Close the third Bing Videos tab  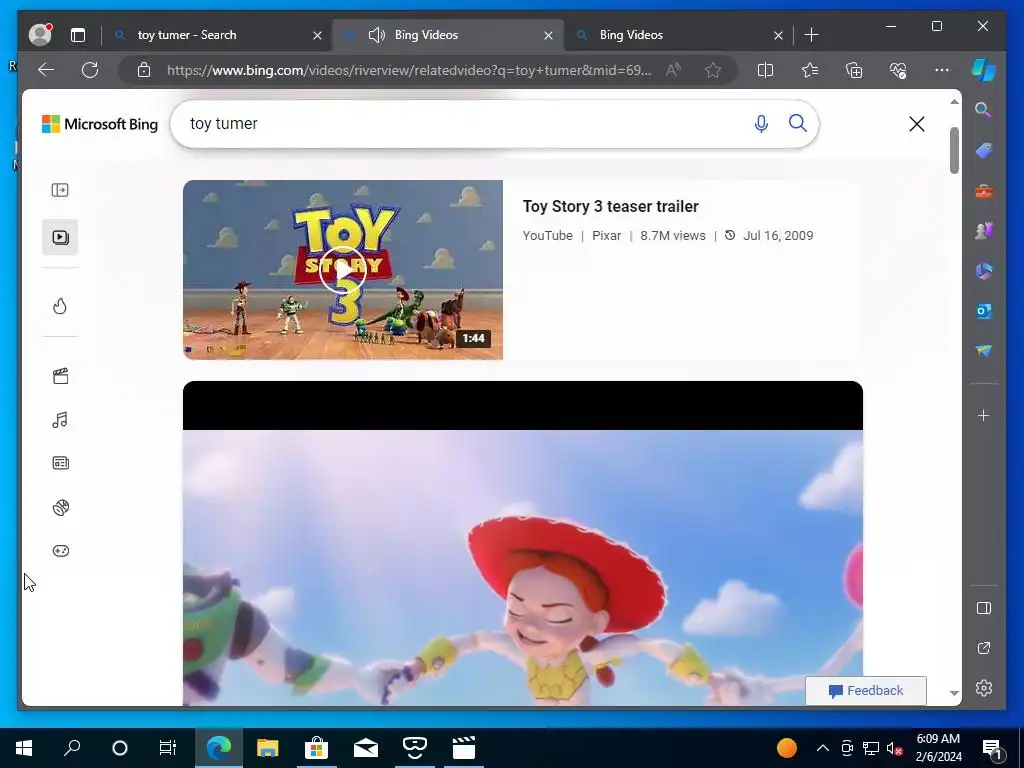pyautogui.click(x=778, y=35)
